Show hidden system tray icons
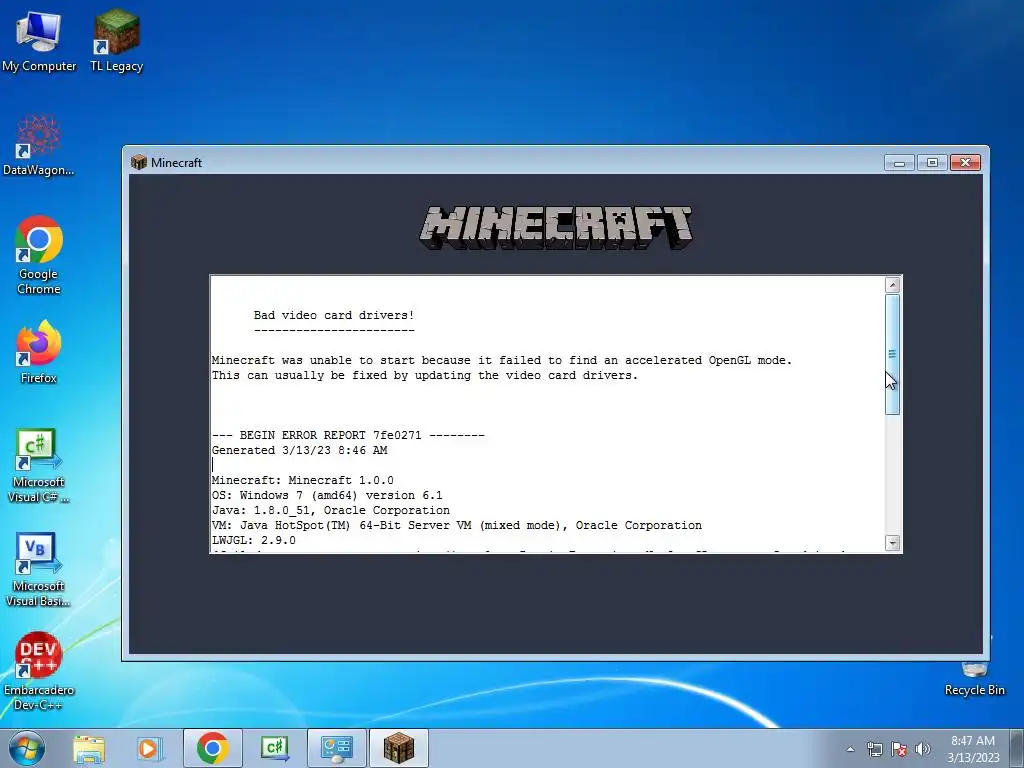Viewport: 1024px width, 768px height. pyautogui.click(x=850, y=749)
